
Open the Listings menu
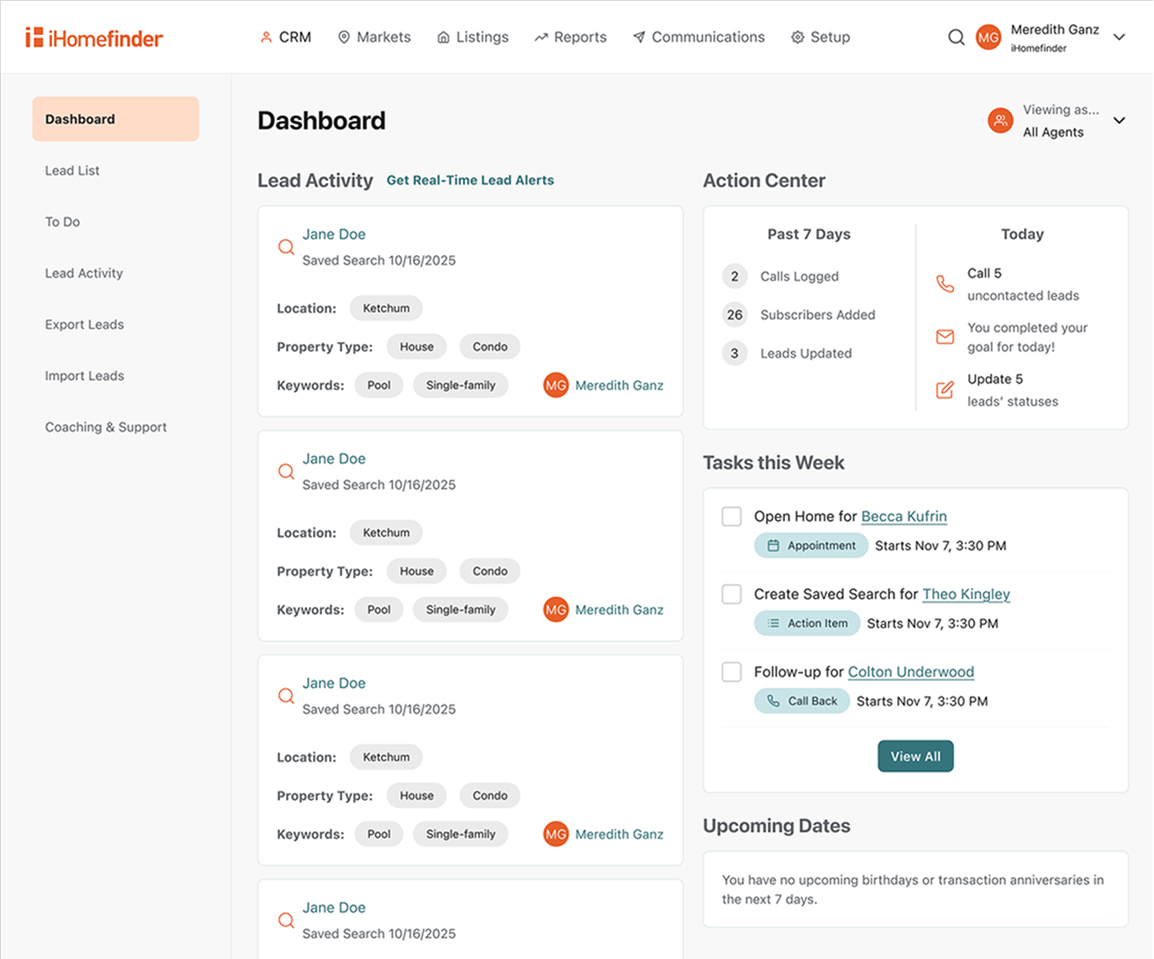473,37
